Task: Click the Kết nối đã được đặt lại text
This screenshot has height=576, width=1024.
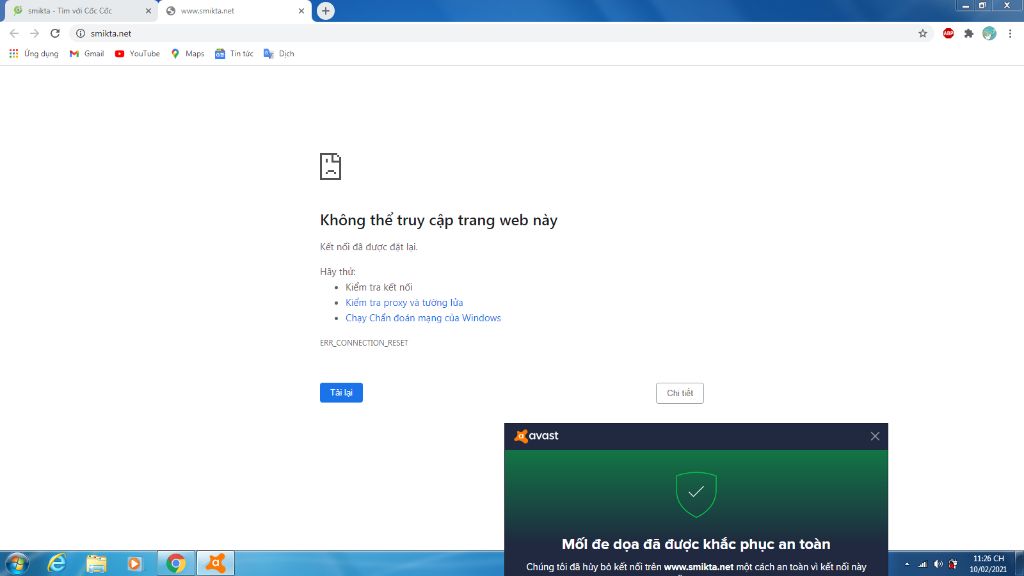Action: (368, 247)
